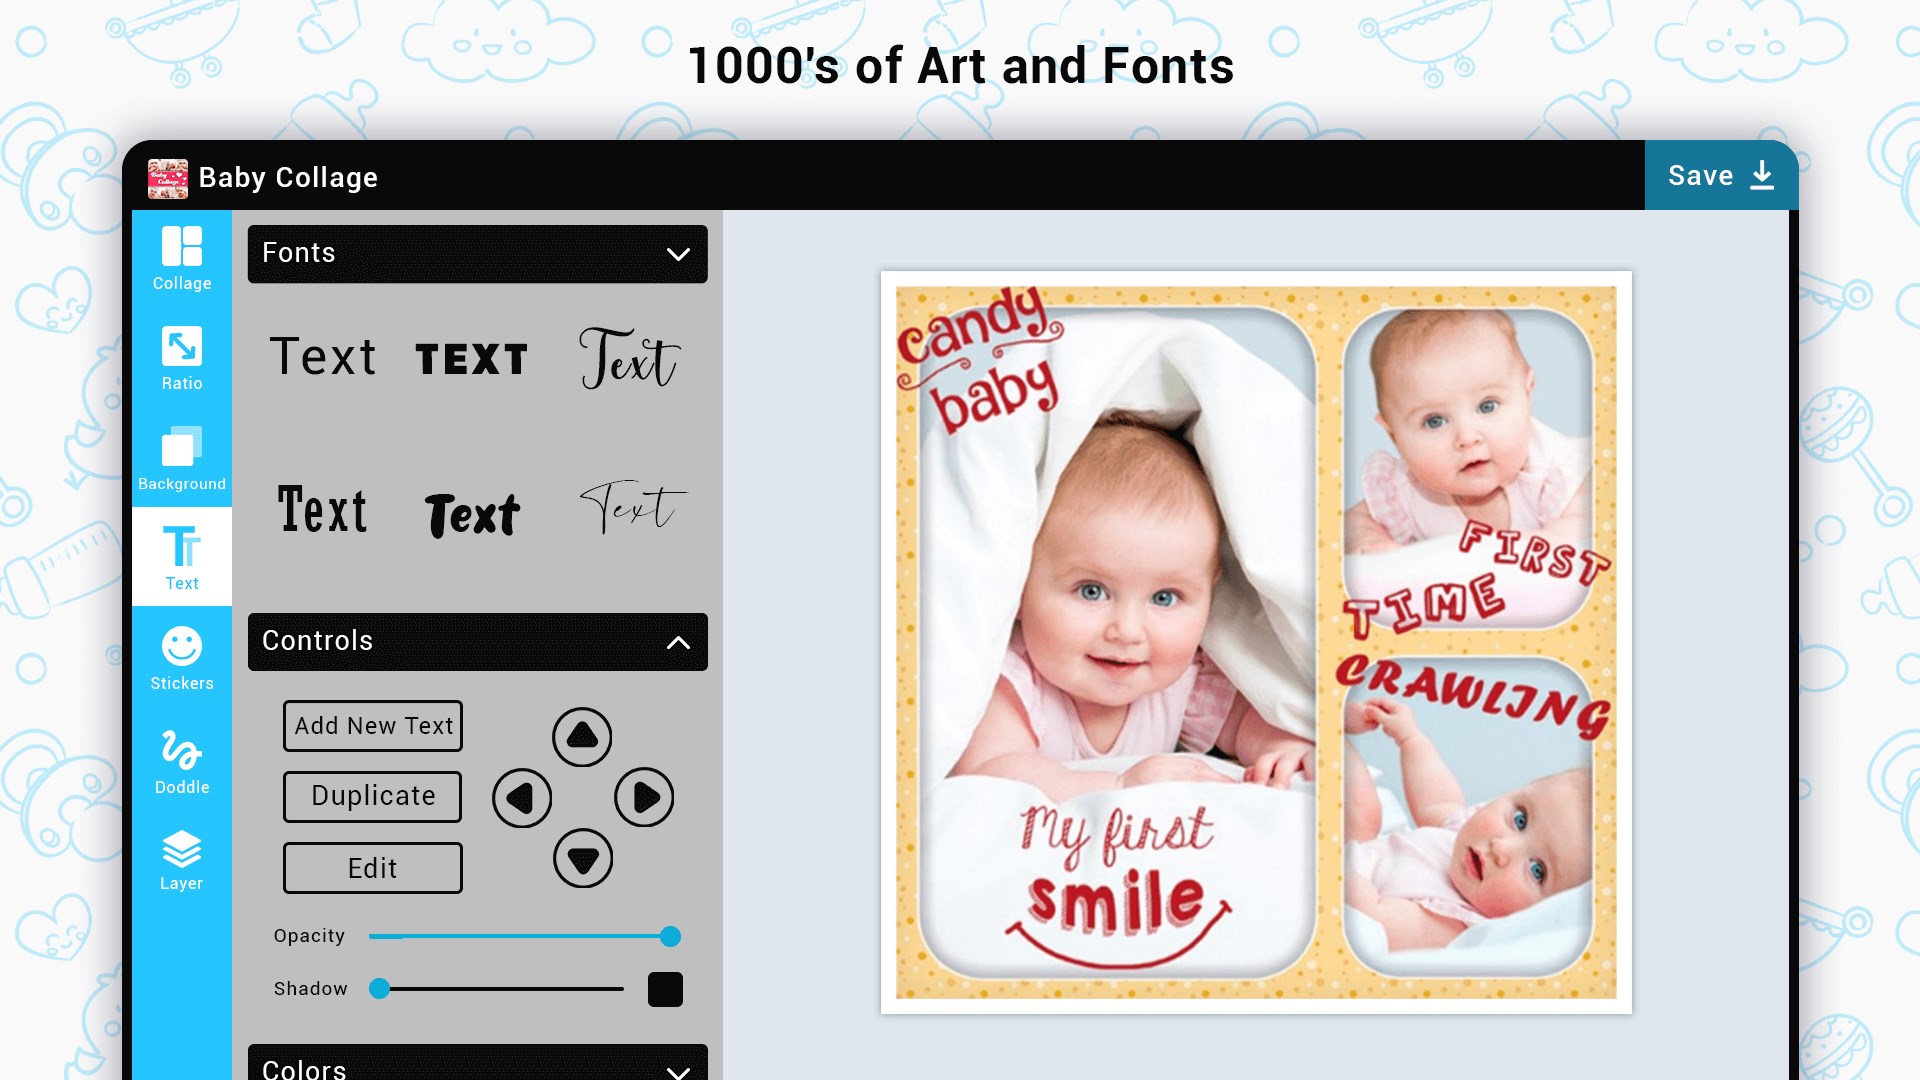Nudge text left with left arrow

[522, 798]
